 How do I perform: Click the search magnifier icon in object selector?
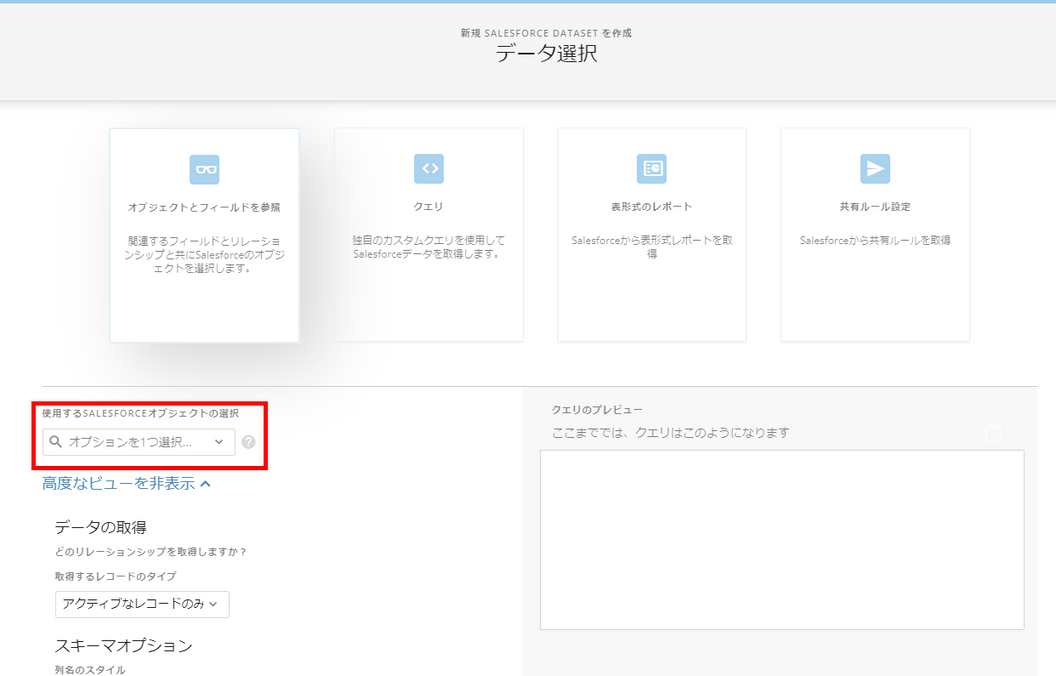click(x=56, y=442)
